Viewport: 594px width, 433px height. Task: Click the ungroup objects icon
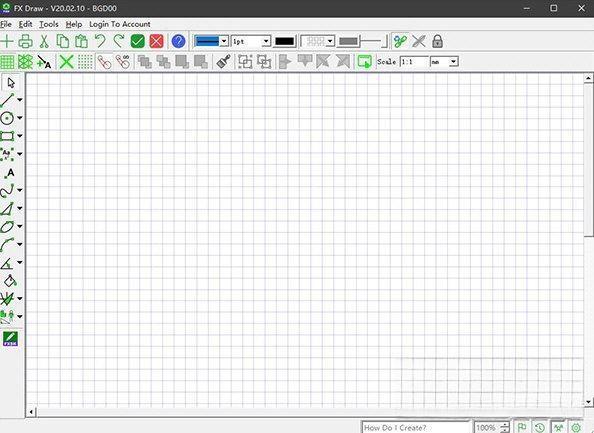click(264, 62)
